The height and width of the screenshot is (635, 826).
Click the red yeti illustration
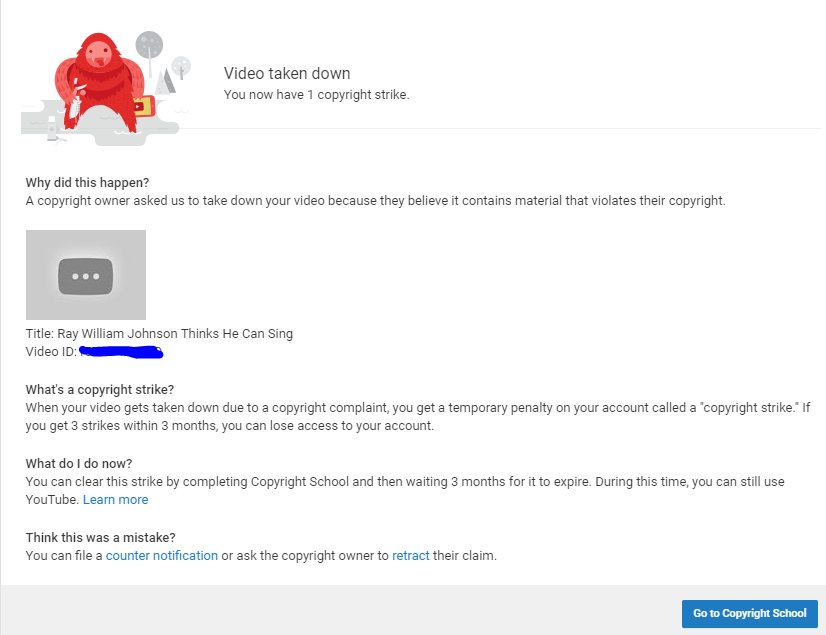pyautogui.click(x=100, y=82)
